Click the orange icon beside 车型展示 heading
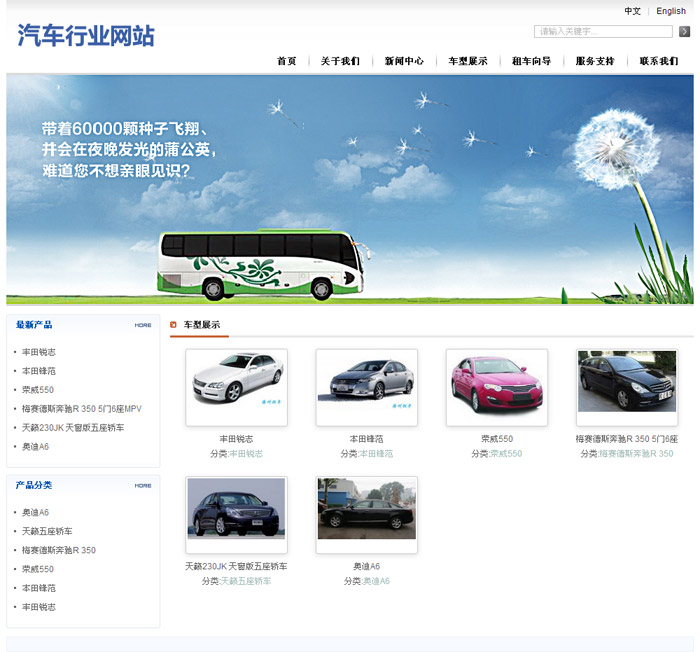700x652 pixels. (173, 325)
